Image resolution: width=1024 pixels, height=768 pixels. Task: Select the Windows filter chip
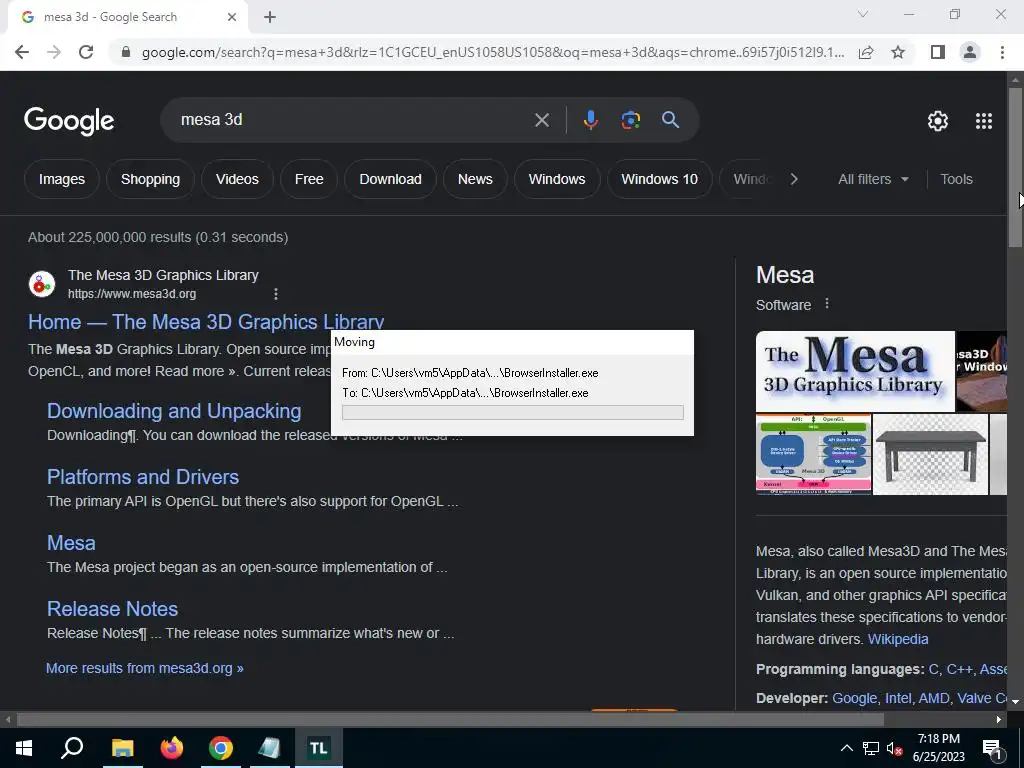point(557,179)
